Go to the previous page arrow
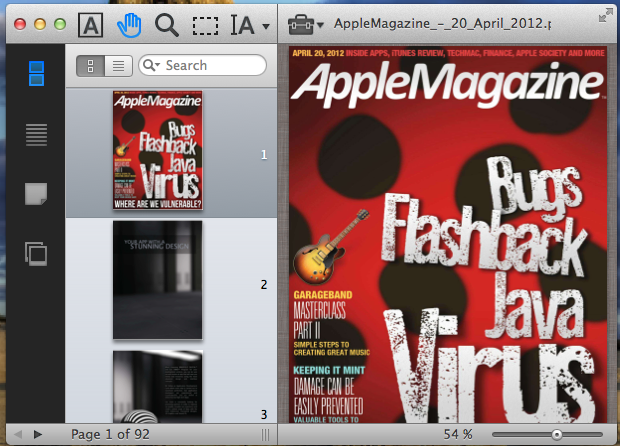 pos(18,435)
